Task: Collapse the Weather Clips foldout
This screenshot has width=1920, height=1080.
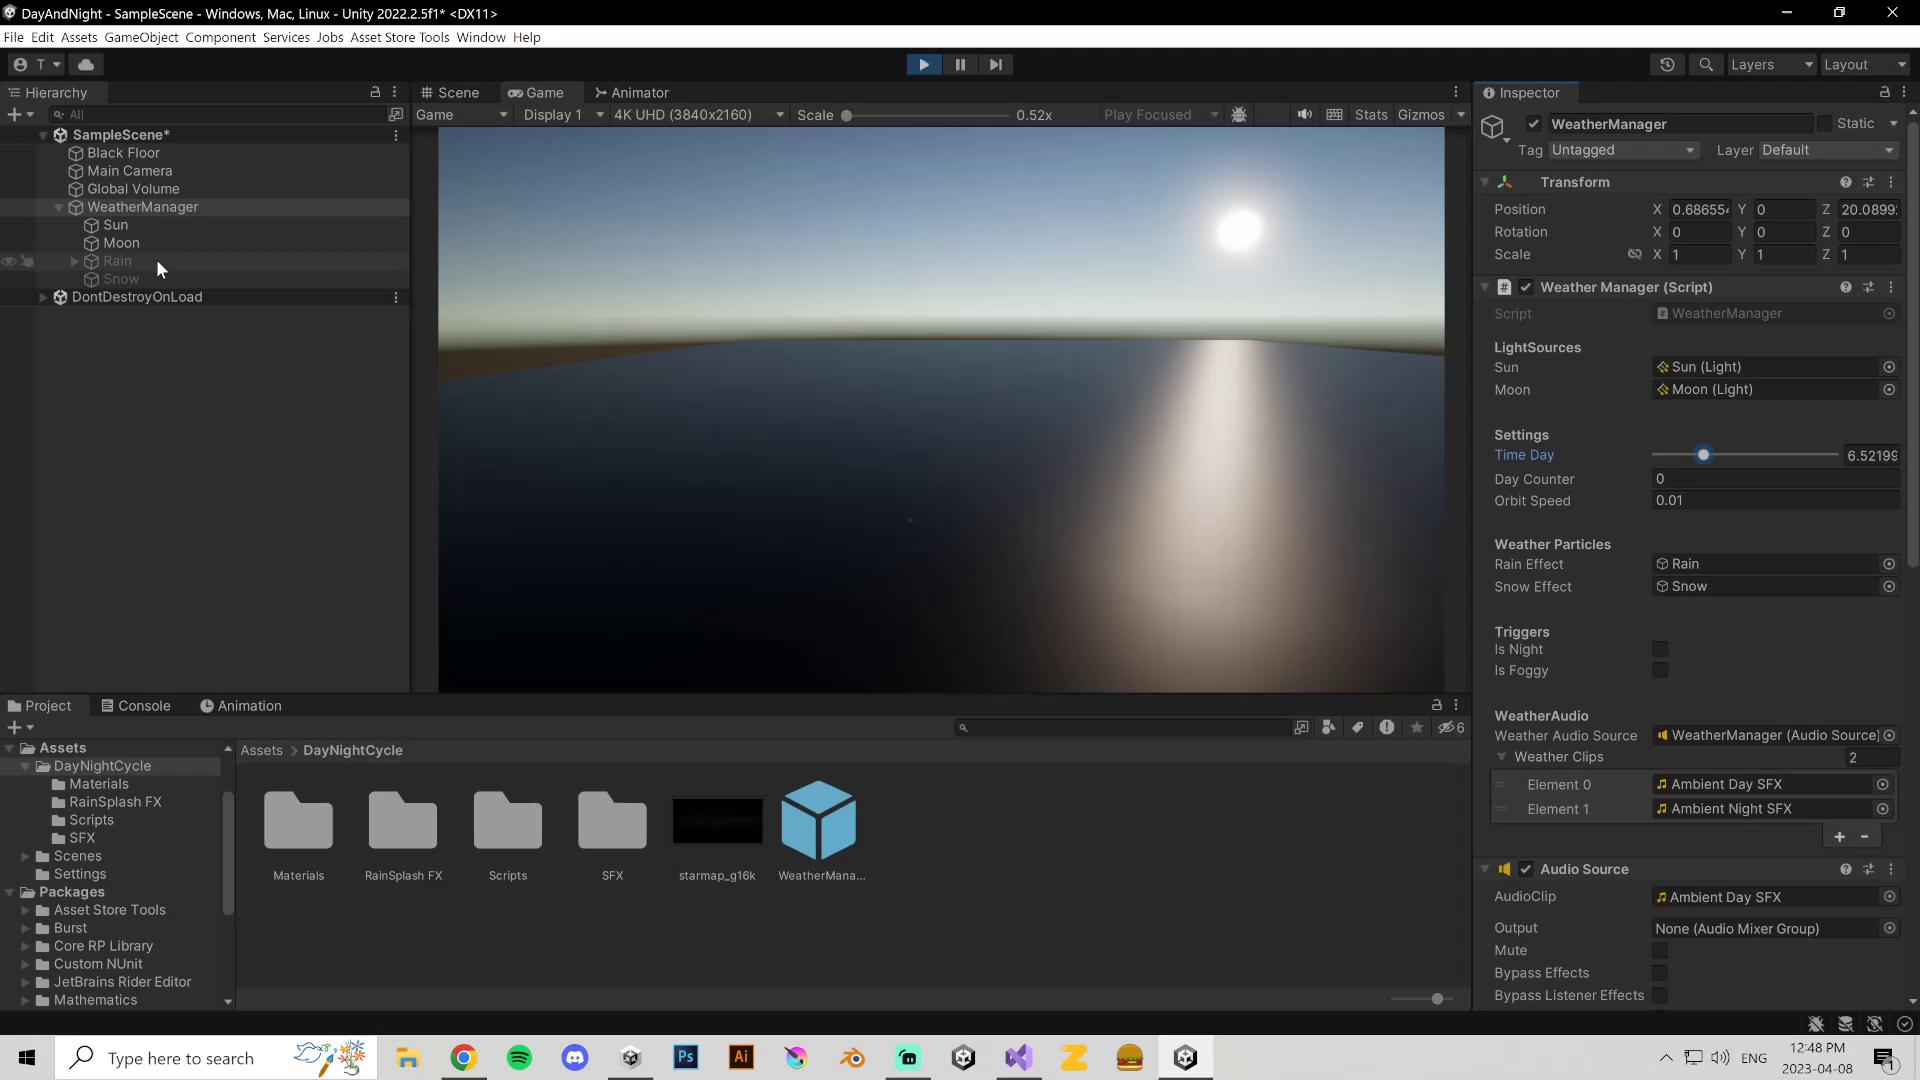Action: tap(1501, 757)
